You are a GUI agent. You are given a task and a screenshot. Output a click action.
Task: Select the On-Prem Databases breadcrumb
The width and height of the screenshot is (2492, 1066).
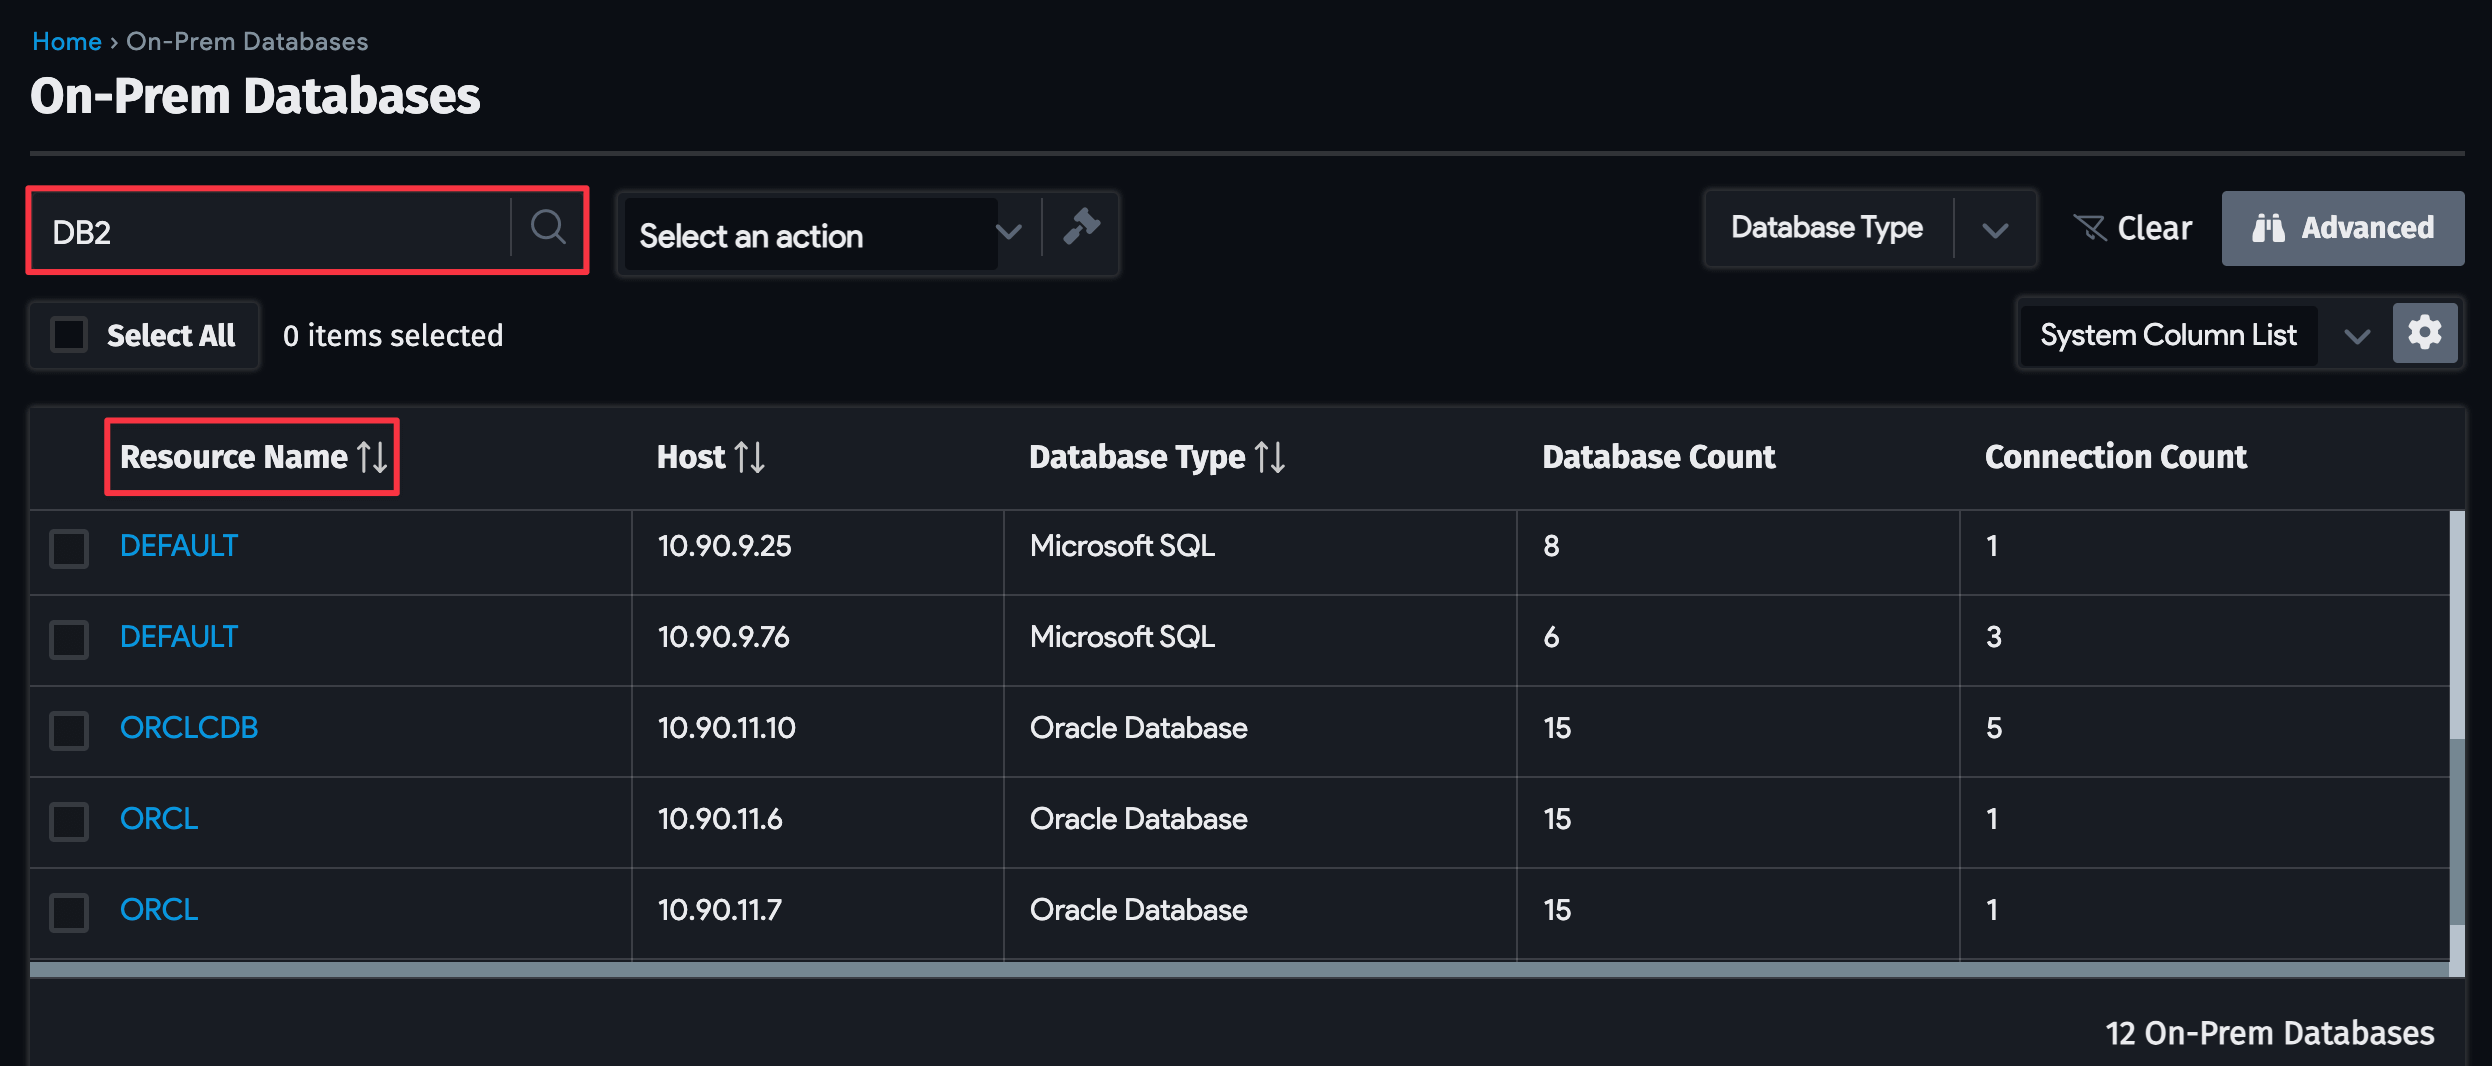click(x=246, y=41)
